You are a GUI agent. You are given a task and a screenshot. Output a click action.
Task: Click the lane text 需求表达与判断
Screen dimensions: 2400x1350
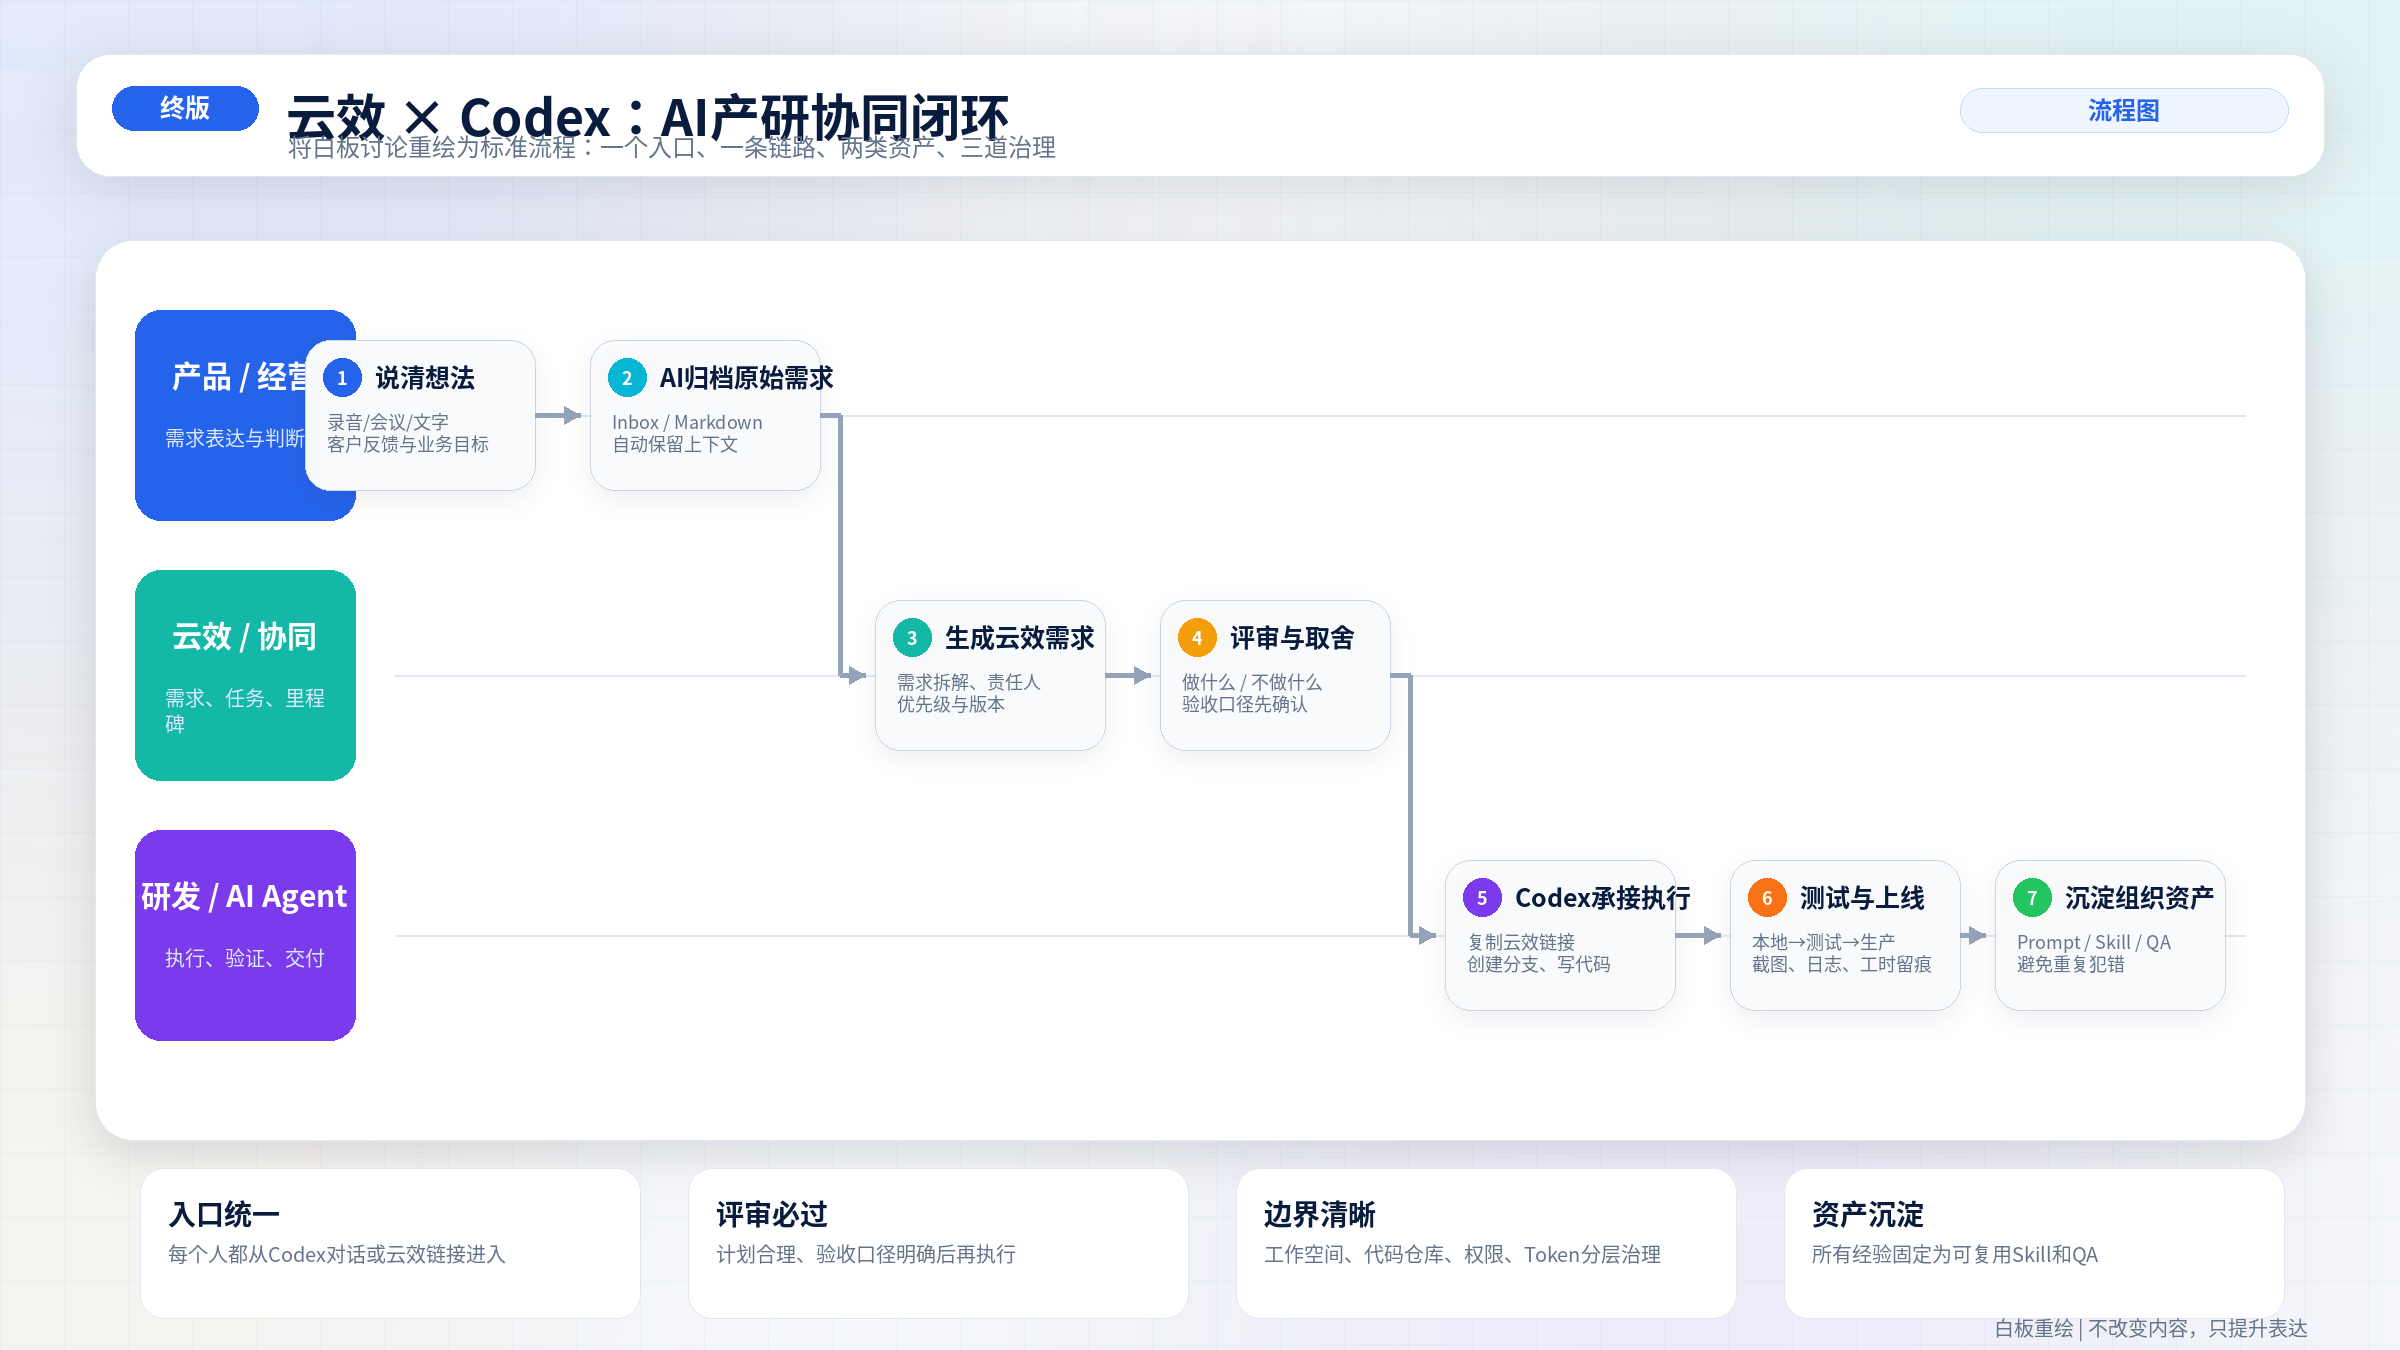click(235, 438)
